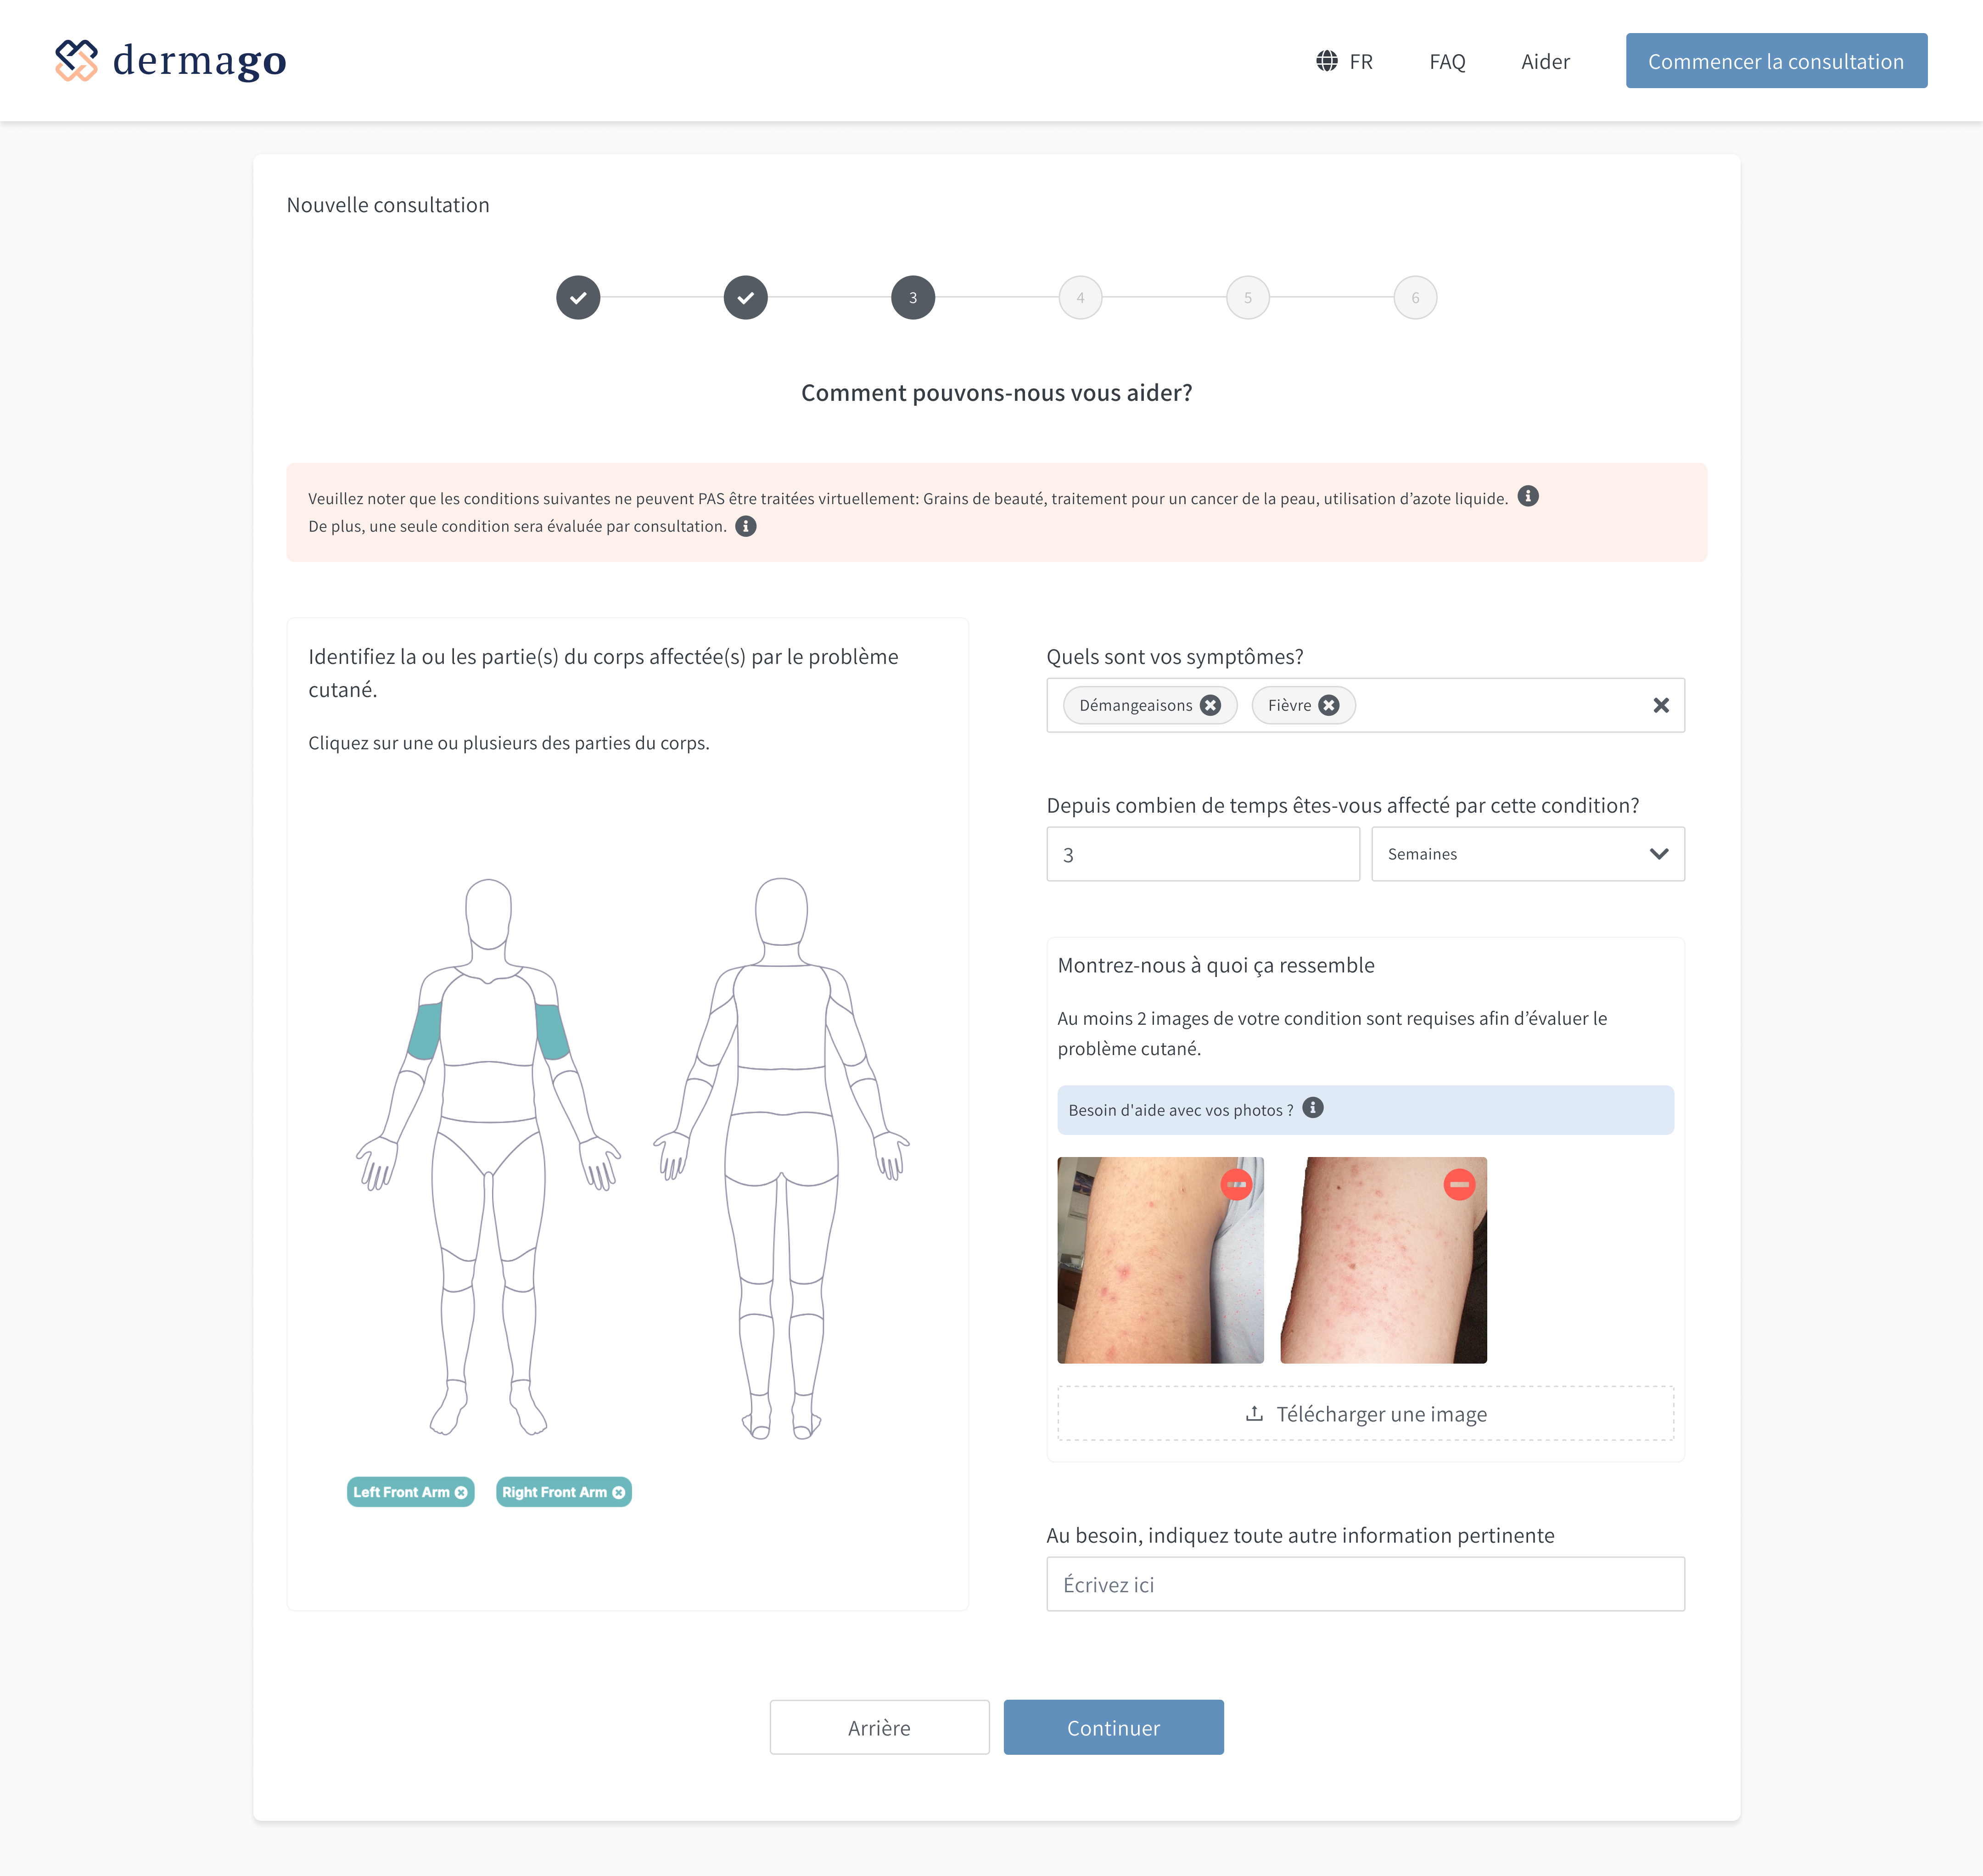Open info about untreatable conditions
This screenshot has width=1983, height=1876.
(1528, 496)
